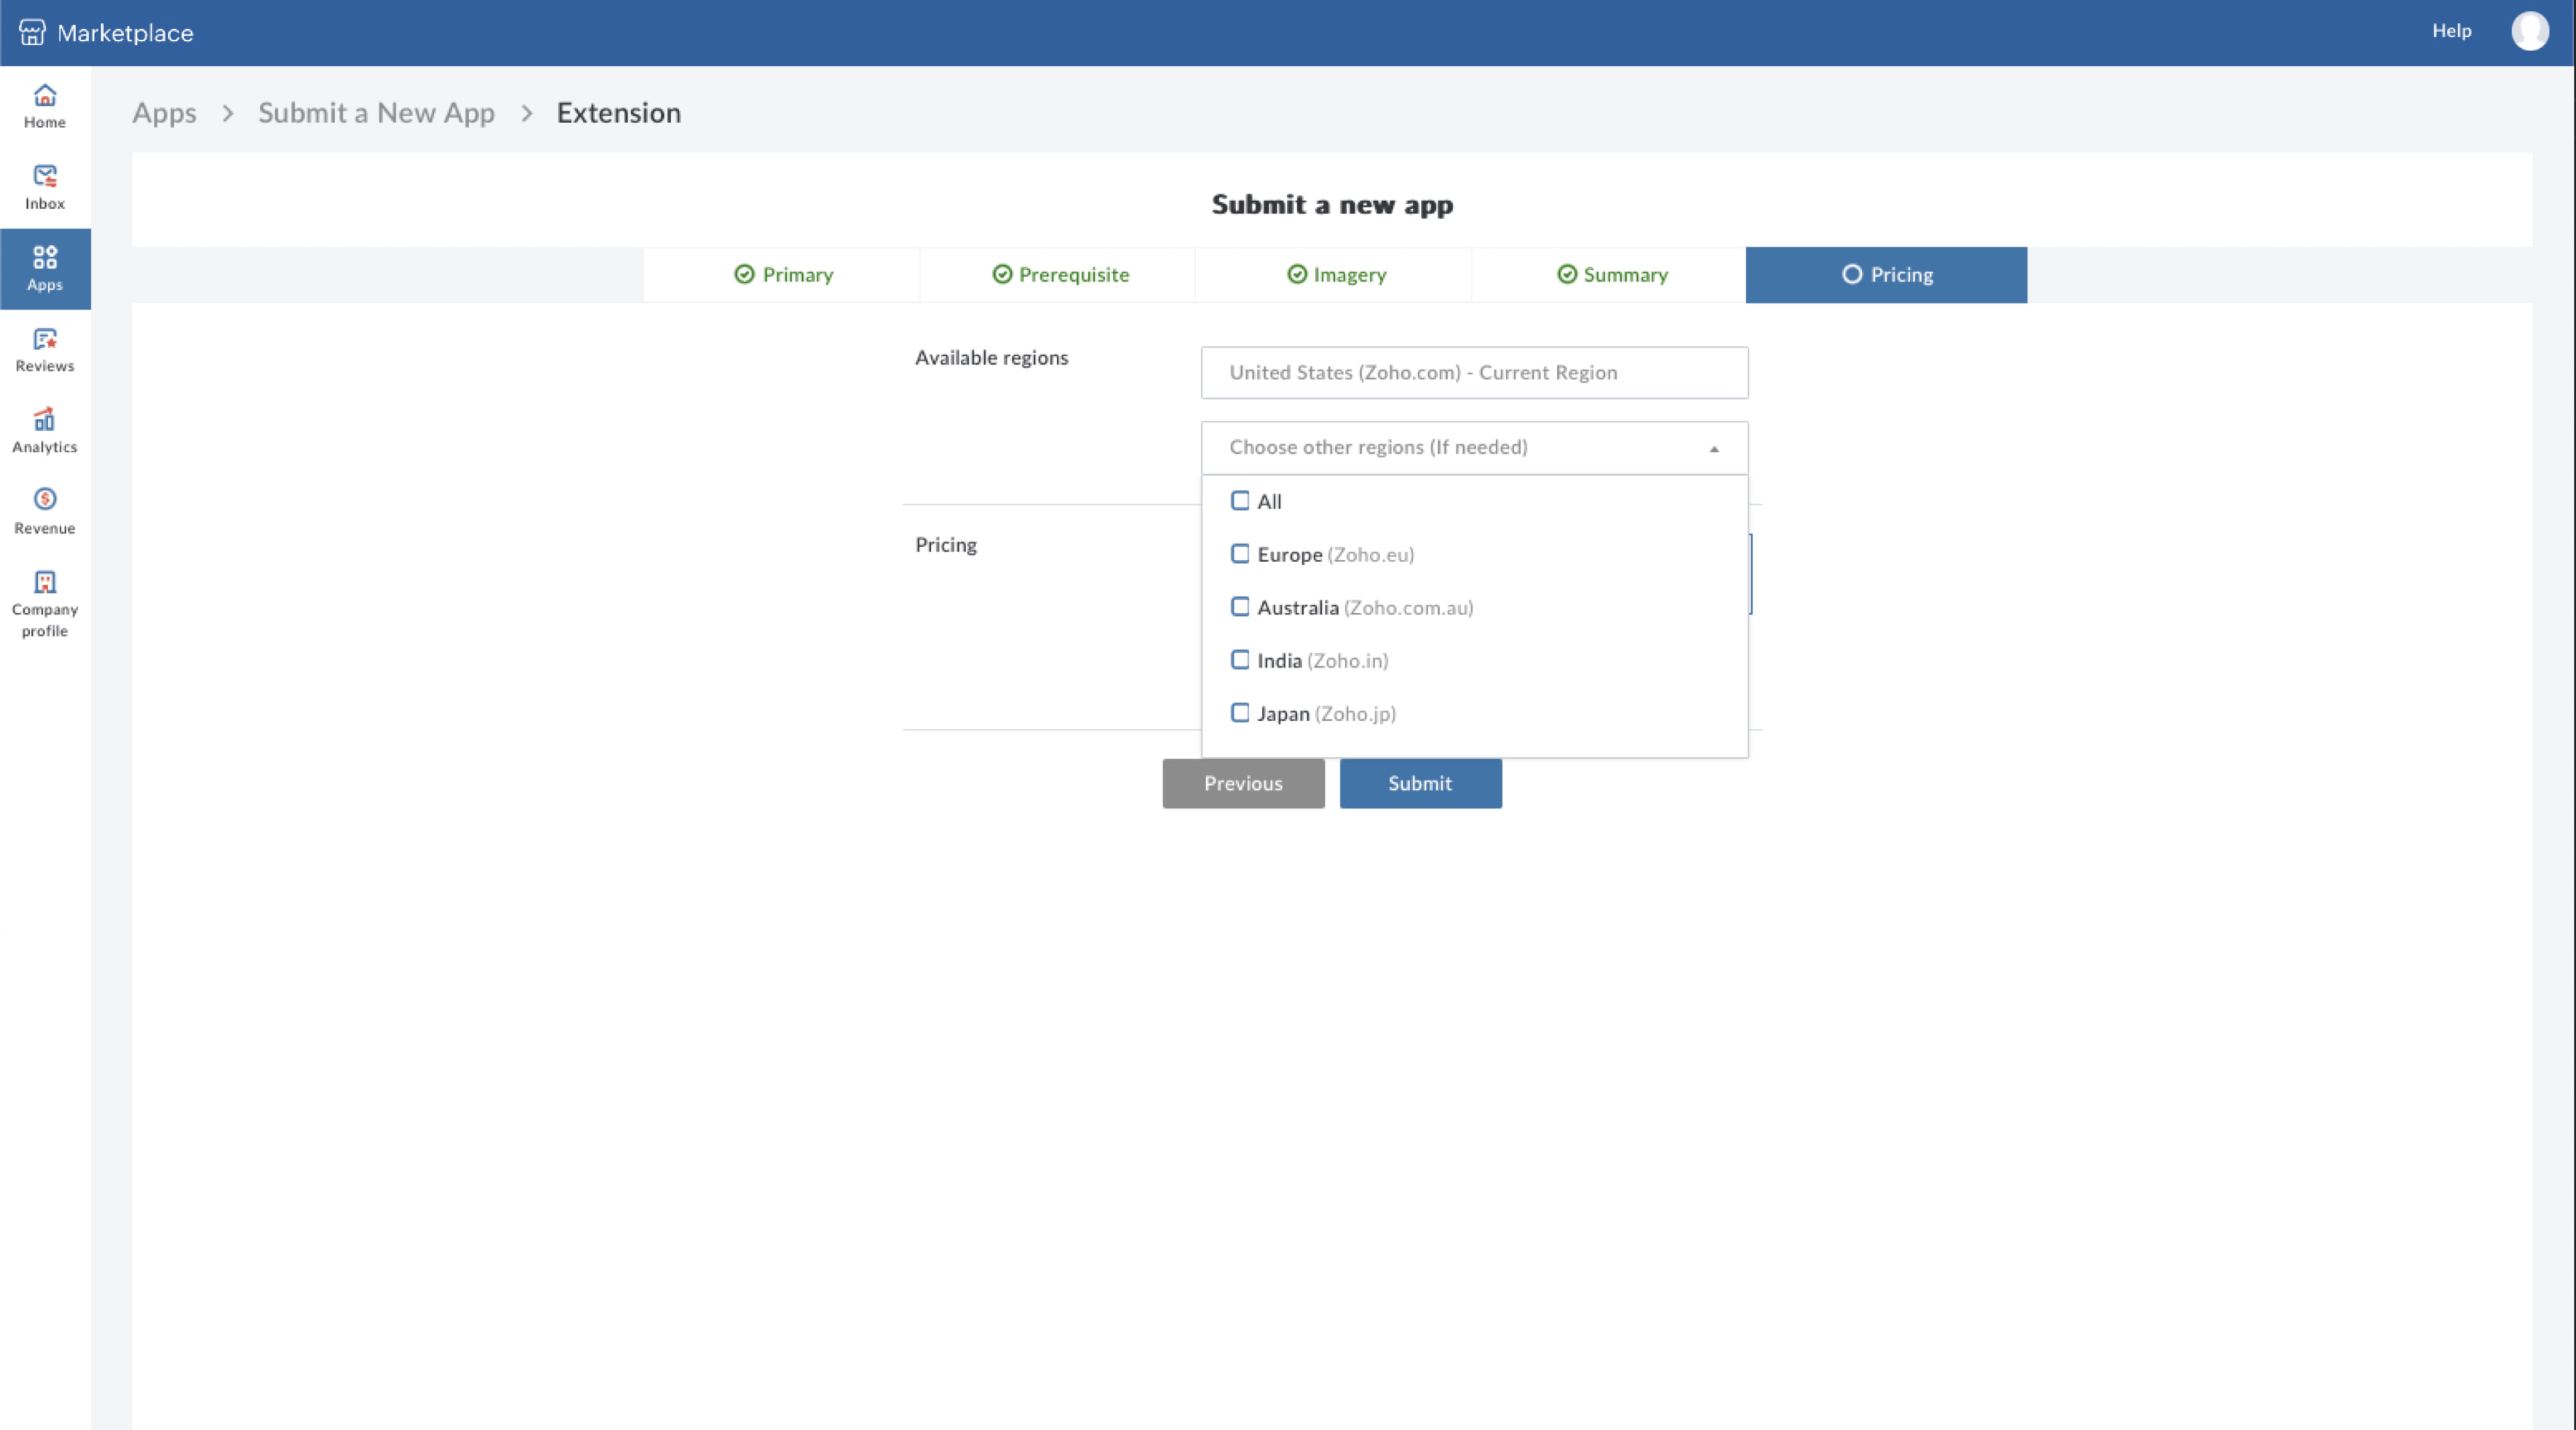2576x1430 pixels.
Task: Click the Submit button
Action: pos(1420,783)
